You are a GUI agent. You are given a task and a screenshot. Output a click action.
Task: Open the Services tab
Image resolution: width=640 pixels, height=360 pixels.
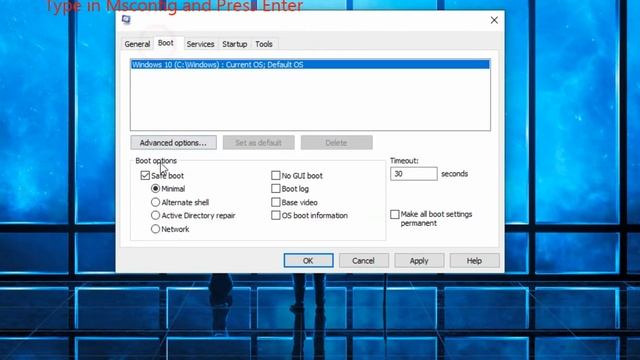pos(200,44)
